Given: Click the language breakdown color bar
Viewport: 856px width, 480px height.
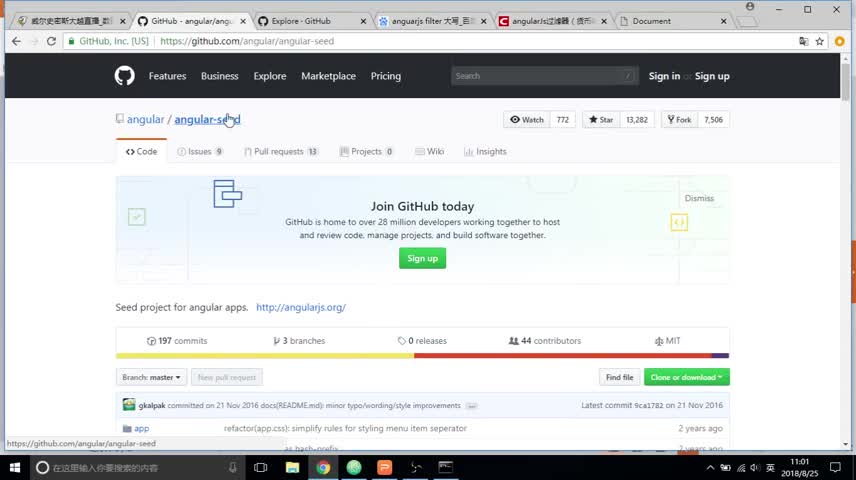Looking at the screenshot, I should tap(423, 355).
